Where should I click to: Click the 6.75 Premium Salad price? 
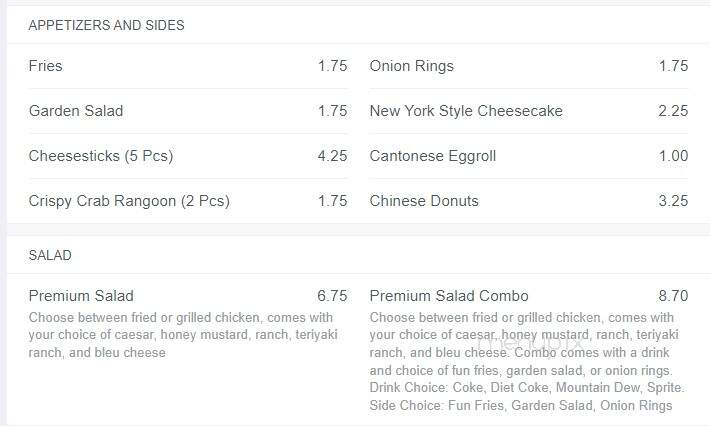click(332, 296)
